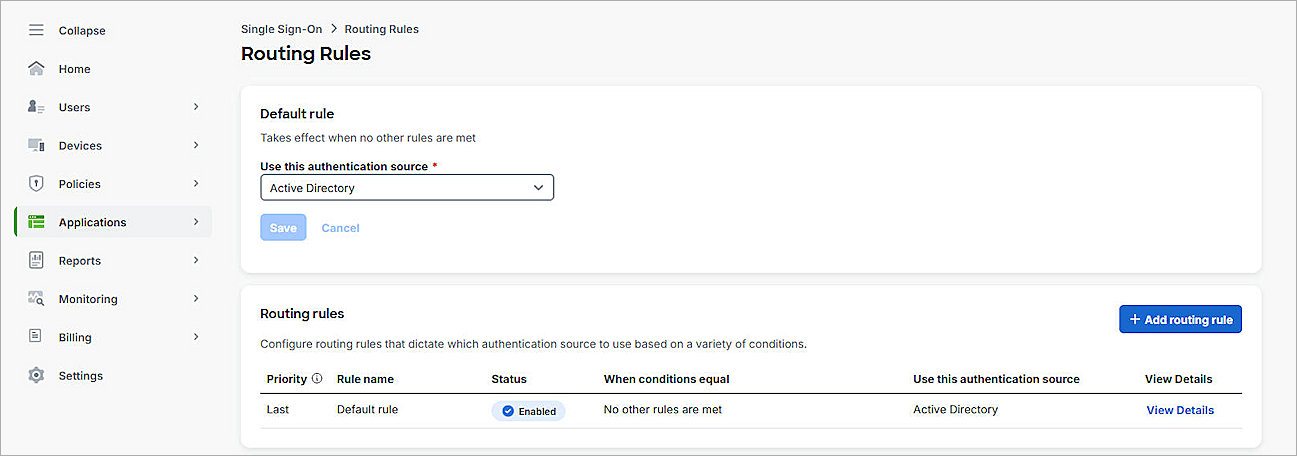Open the authentication source dropdown
The width and height of the screenshot is (1297, 456).
tap(406, 188)
